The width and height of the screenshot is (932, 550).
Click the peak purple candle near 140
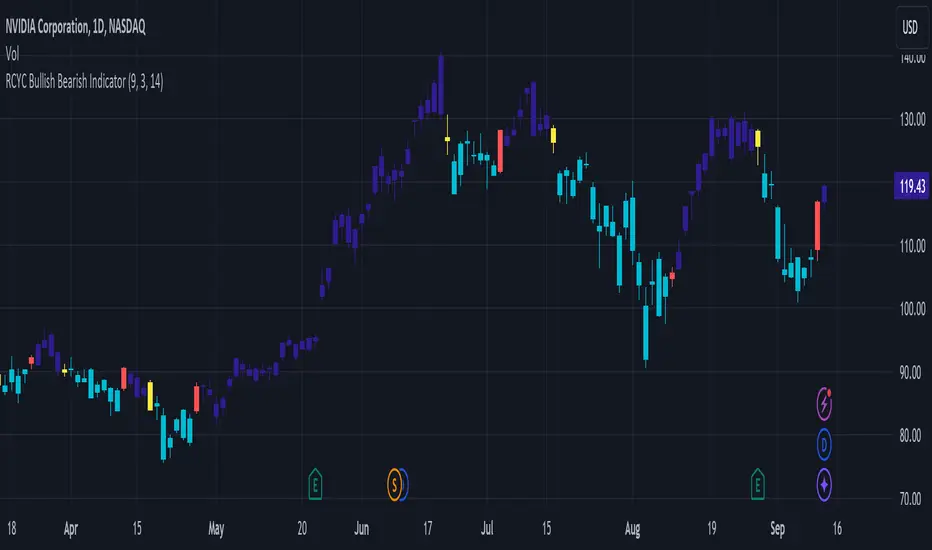(x=441, y=84)
